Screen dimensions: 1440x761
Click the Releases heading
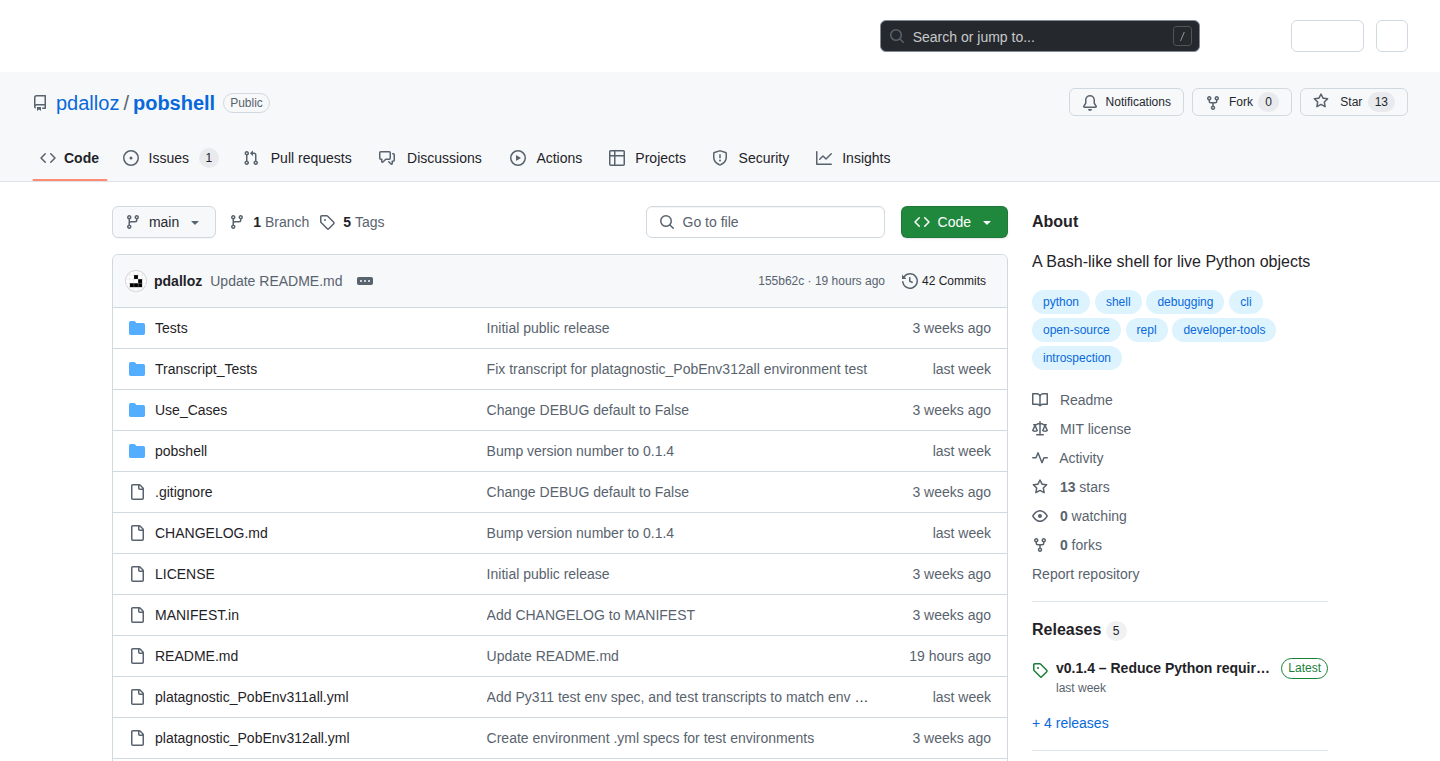(1066, 629)
